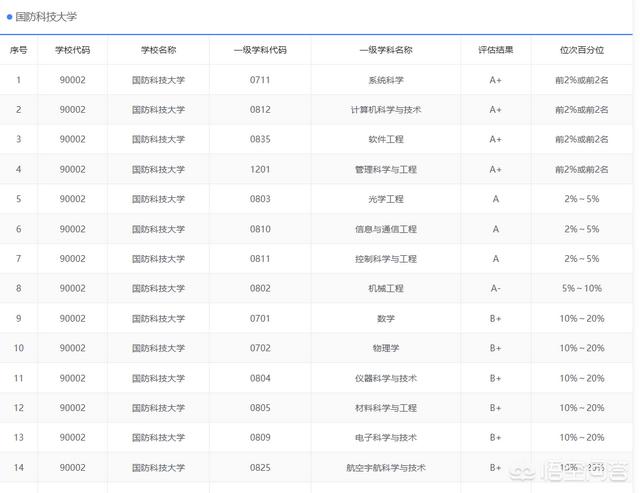Image resolution: width=640 pixels, height=493 pixels.
Task: Click serial number 14 cell
Action: 18,468
